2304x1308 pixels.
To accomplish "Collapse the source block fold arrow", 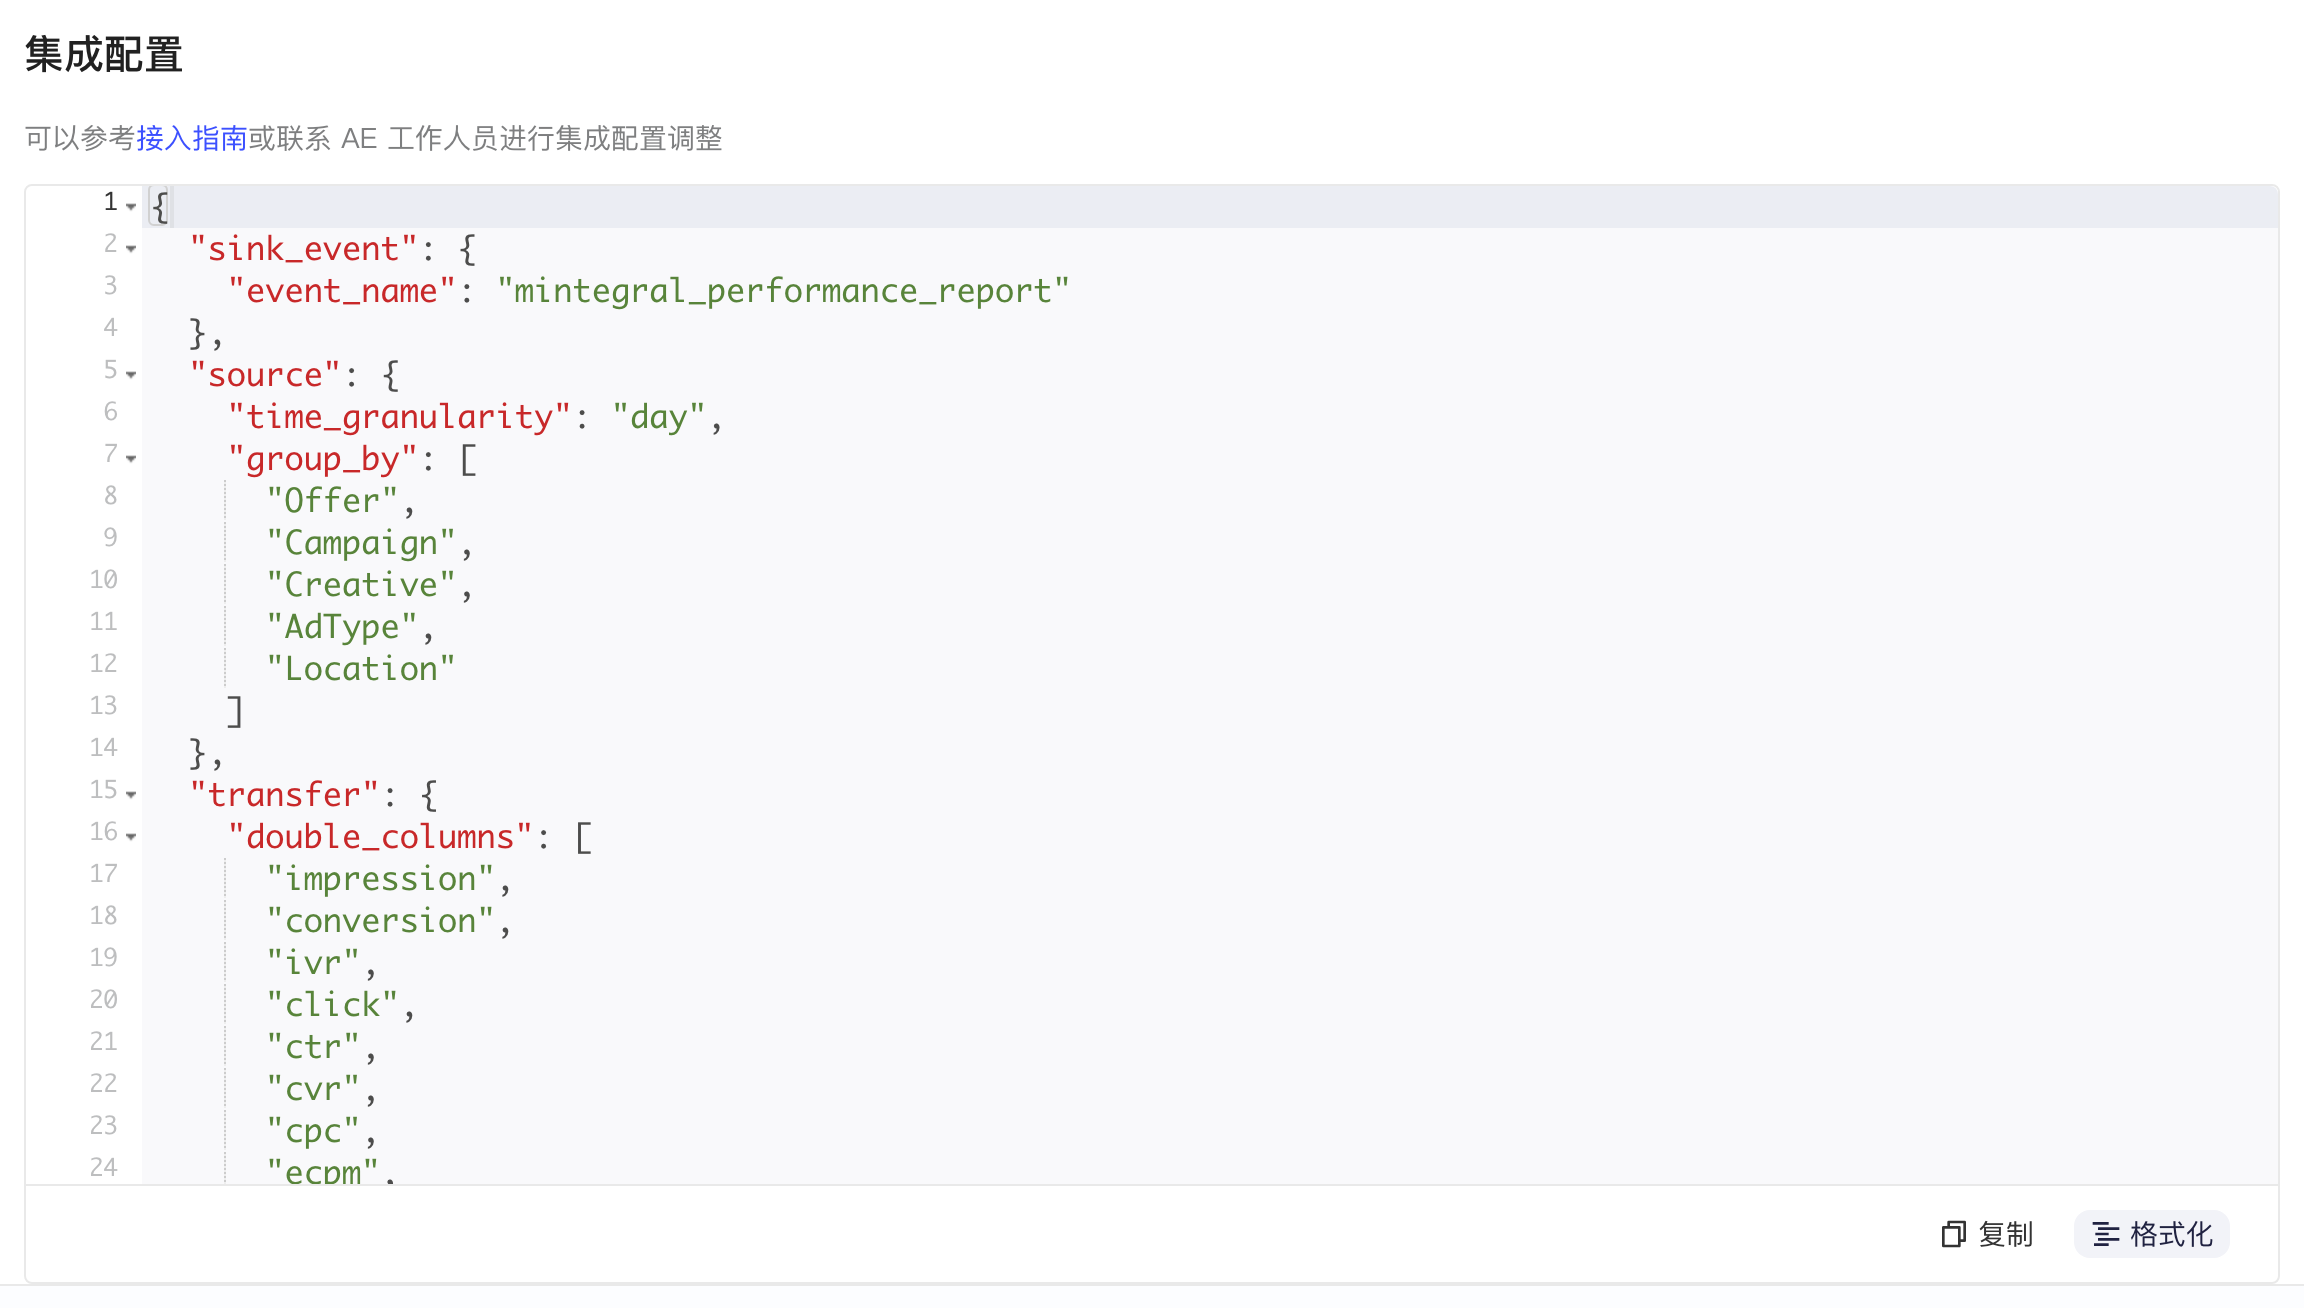I will 131,374.
